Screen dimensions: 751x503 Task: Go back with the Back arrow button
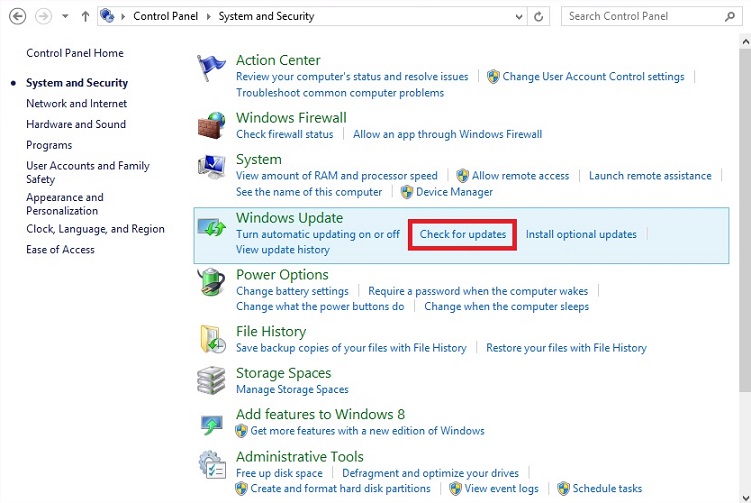coord(17,16)
